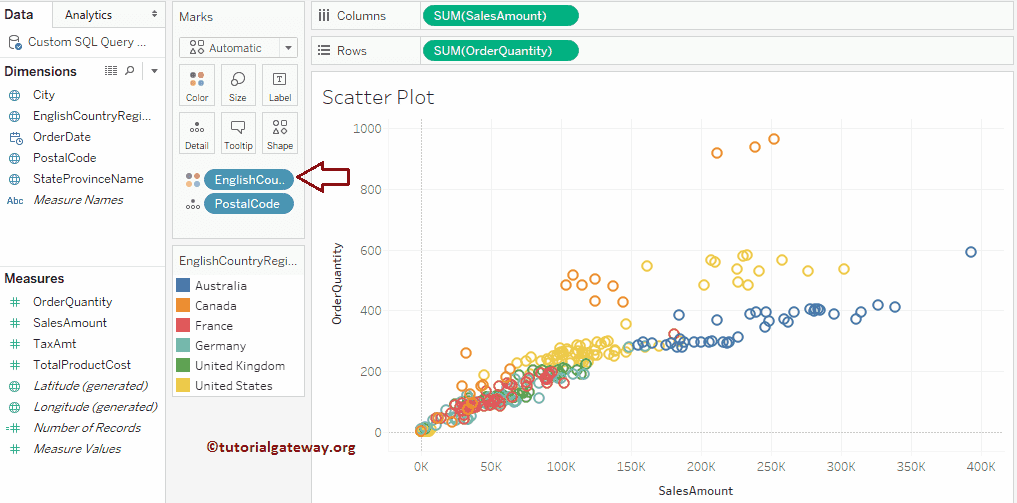Click the Size marks button

(238, 85)
